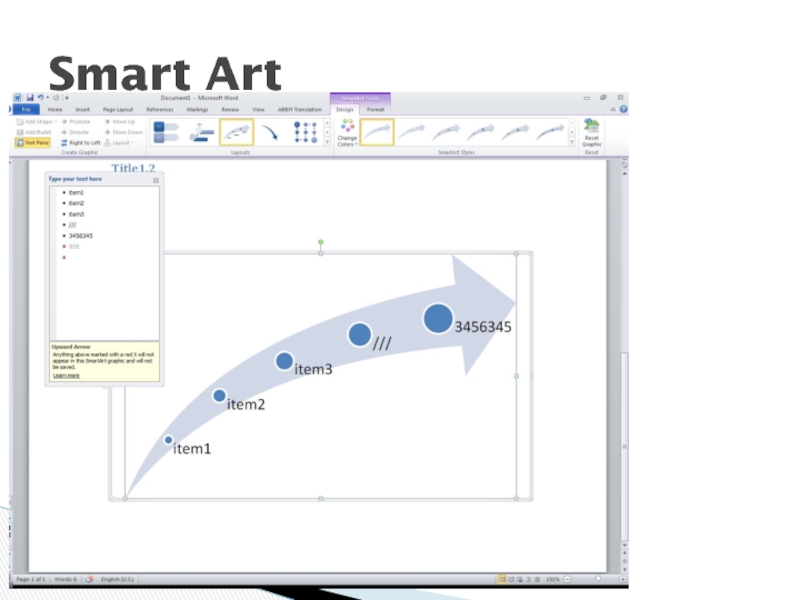
Task: Switch to the Home tab
Action: click(x=55, y=109)
